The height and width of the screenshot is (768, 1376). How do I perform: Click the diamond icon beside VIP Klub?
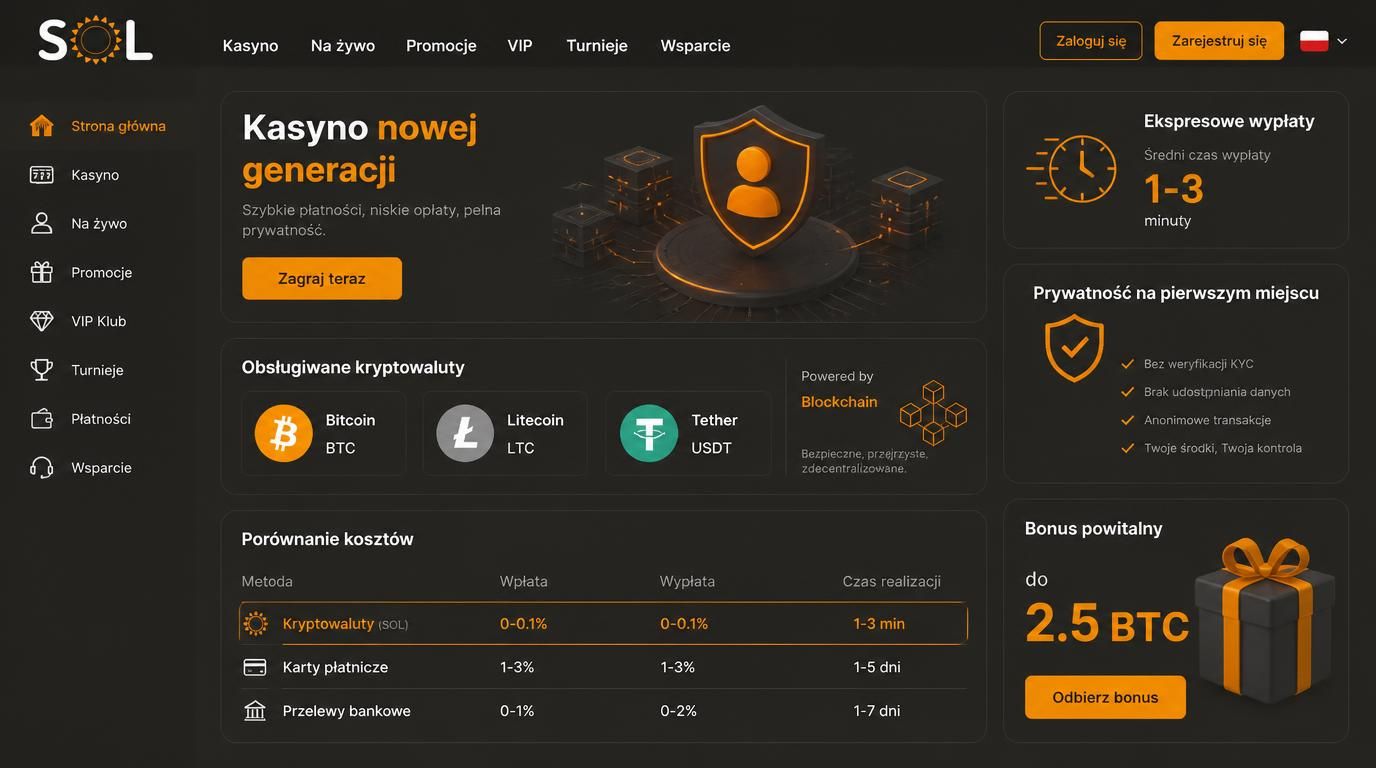click(41, 321)
